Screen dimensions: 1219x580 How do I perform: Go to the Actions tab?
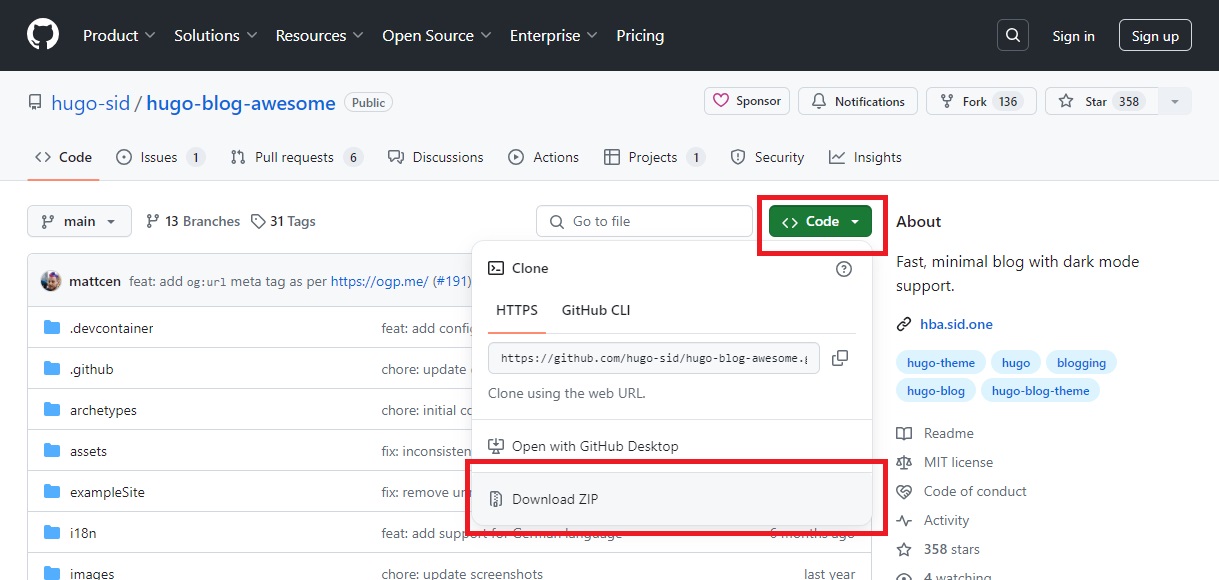[543, 157]
